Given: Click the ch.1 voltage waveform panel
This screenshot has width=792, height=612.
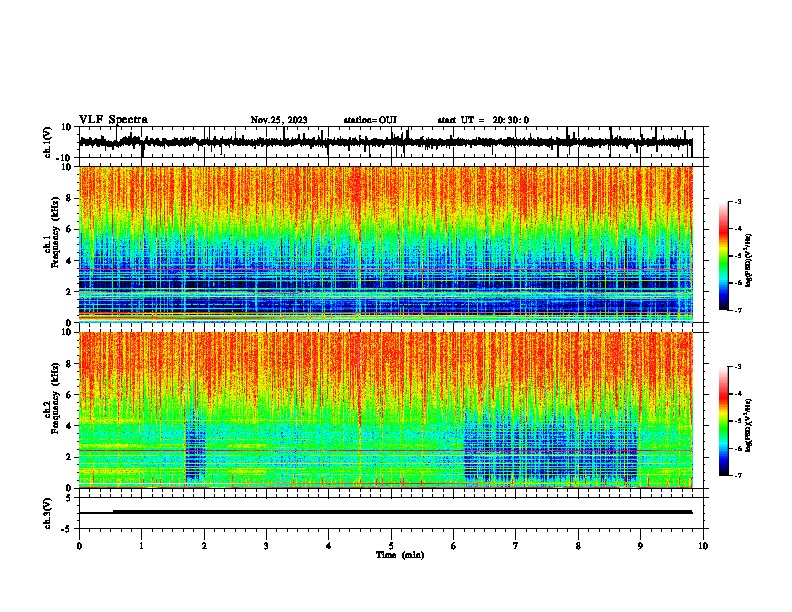Looking at the screenshot, I should click(391, 142).
